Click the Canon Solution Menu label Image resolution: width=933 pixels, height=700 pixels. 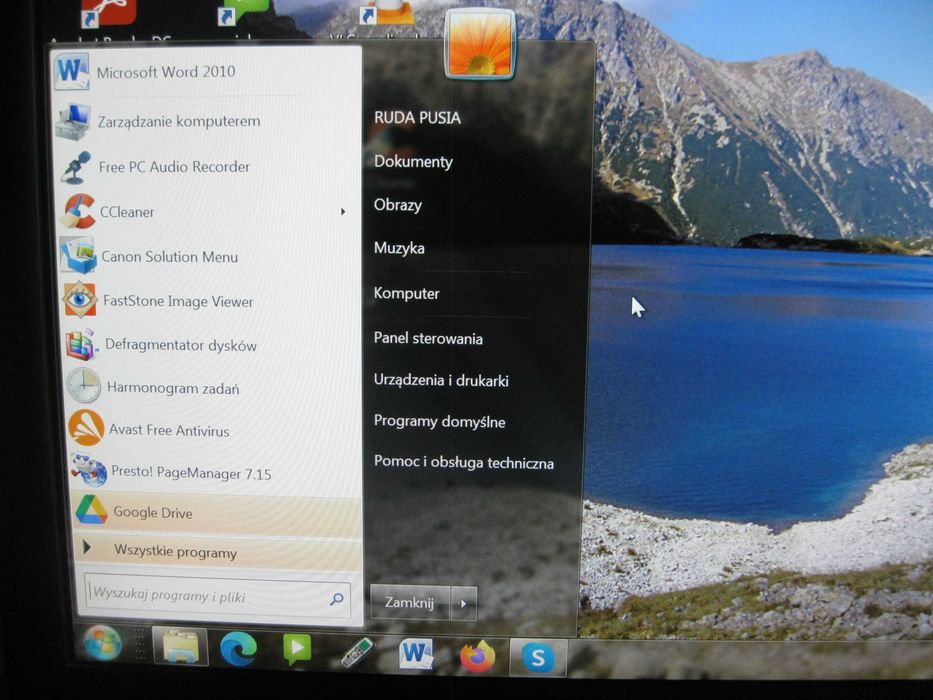[170, 257]
